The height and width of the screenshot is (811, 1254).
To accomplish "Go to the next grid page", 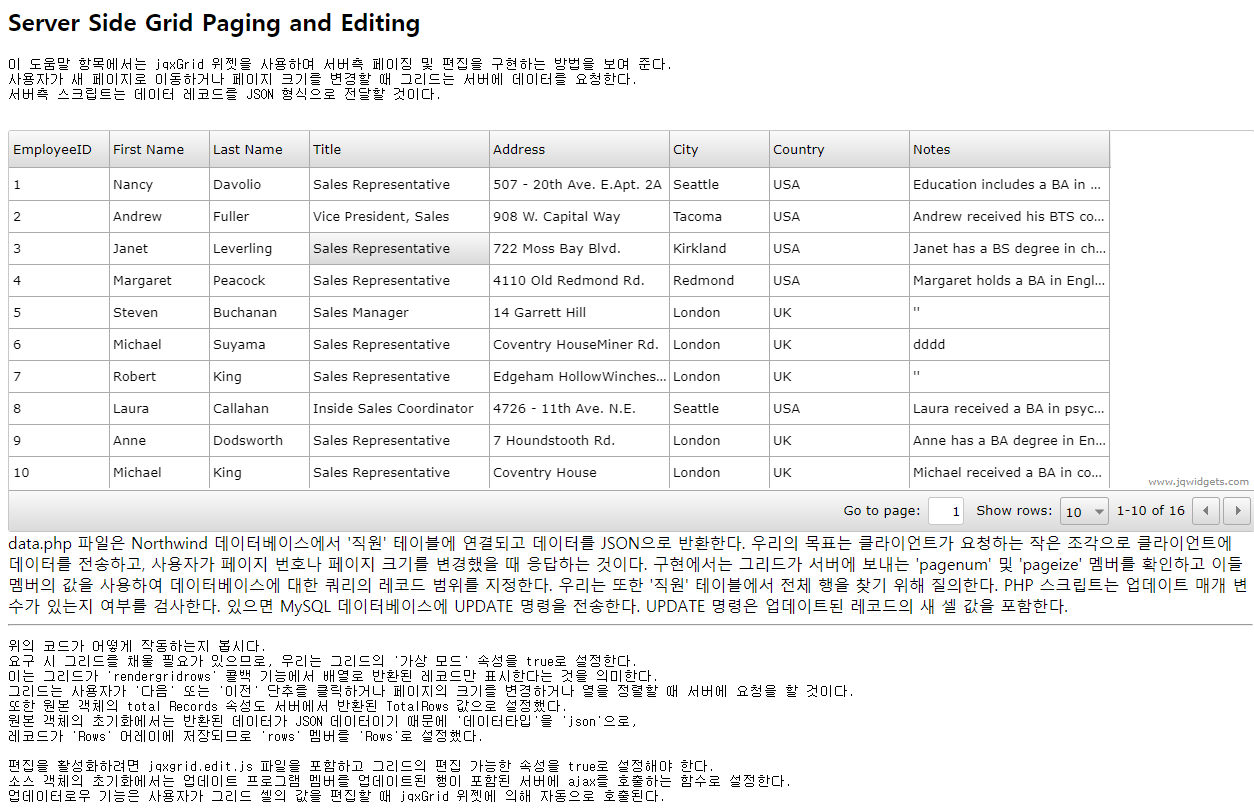I will 1237,511.
